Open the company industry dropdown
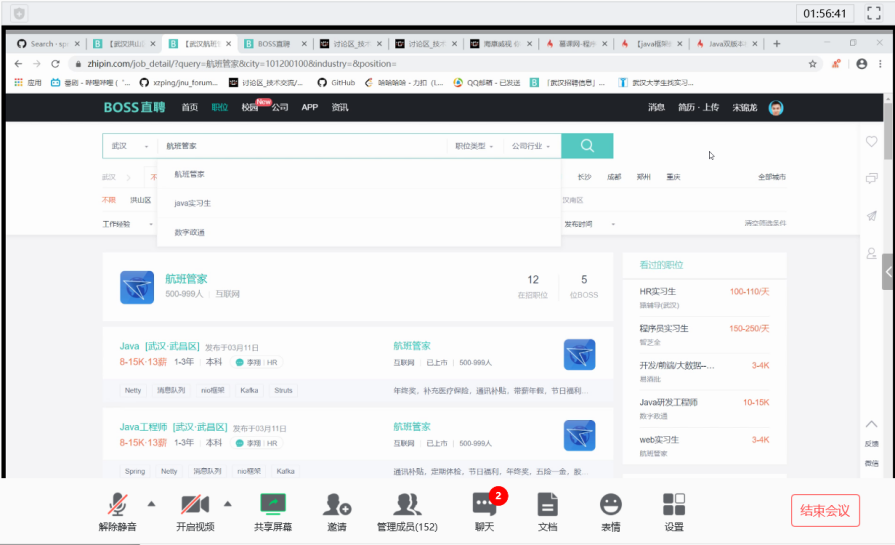 531,146
